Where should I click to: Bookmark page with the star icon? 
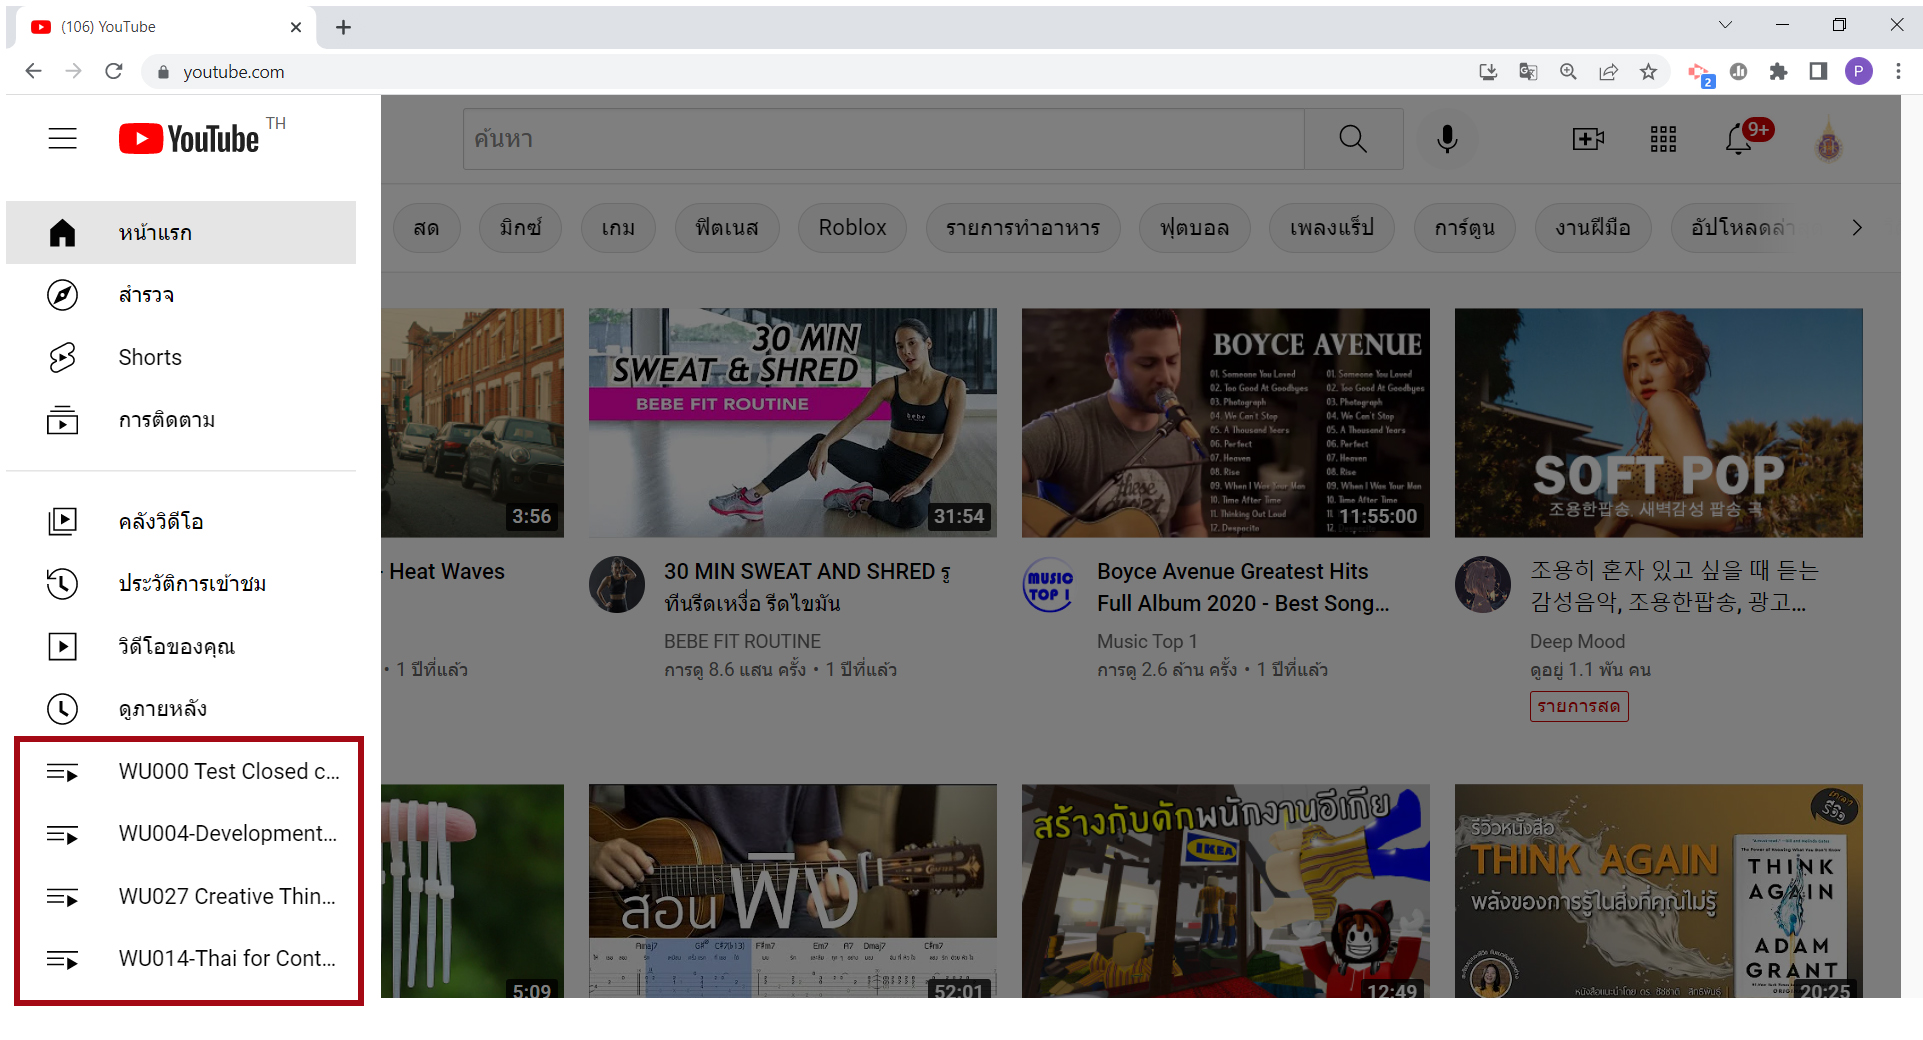[x=1648, y=71]
